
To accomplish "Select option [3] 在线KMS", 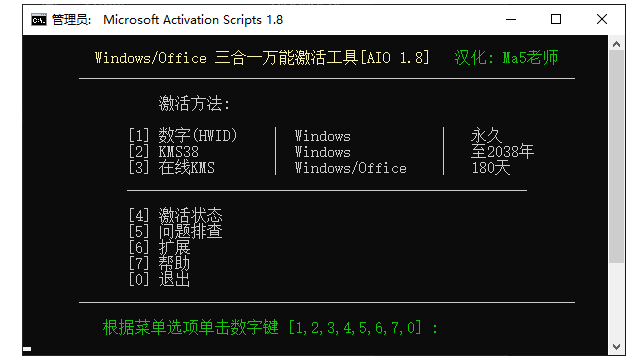I will pos(172,167).
